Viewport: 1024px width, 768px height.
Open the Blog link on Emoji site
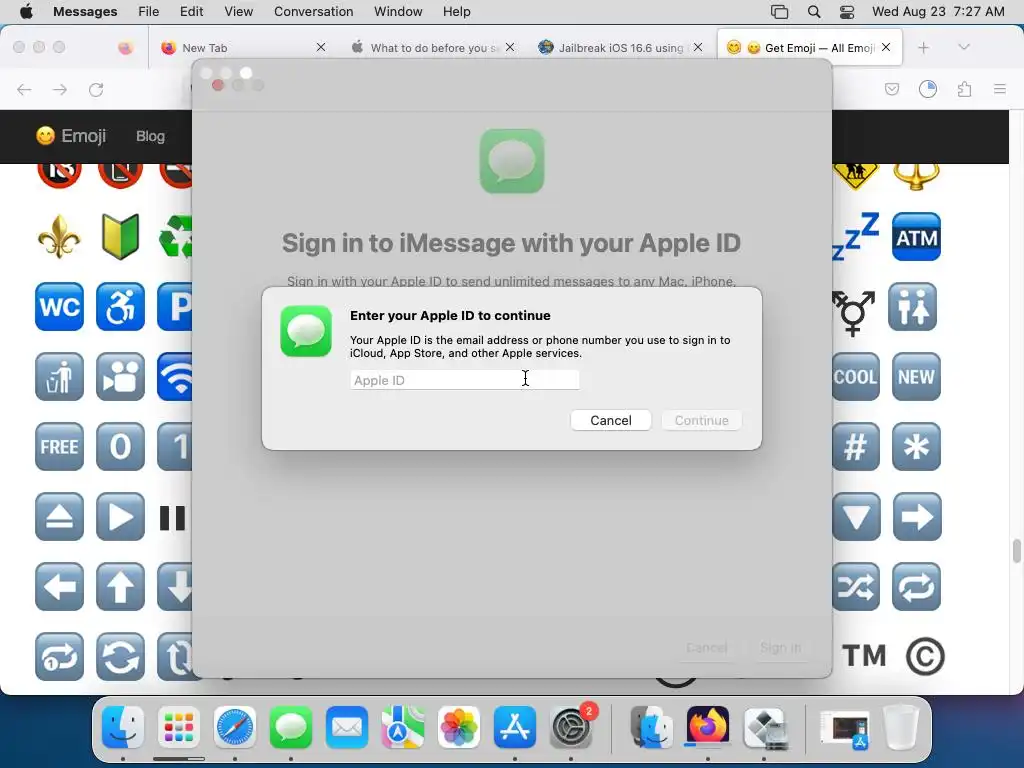150,136
